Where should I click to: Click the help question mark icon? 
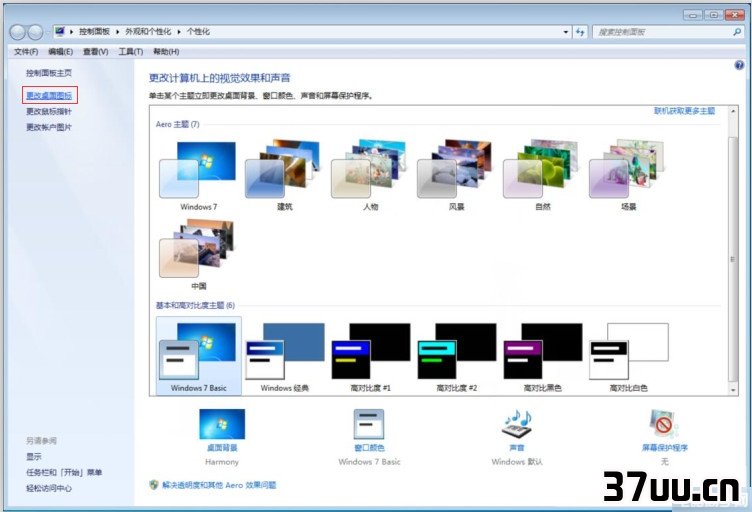tap(739, 65)
